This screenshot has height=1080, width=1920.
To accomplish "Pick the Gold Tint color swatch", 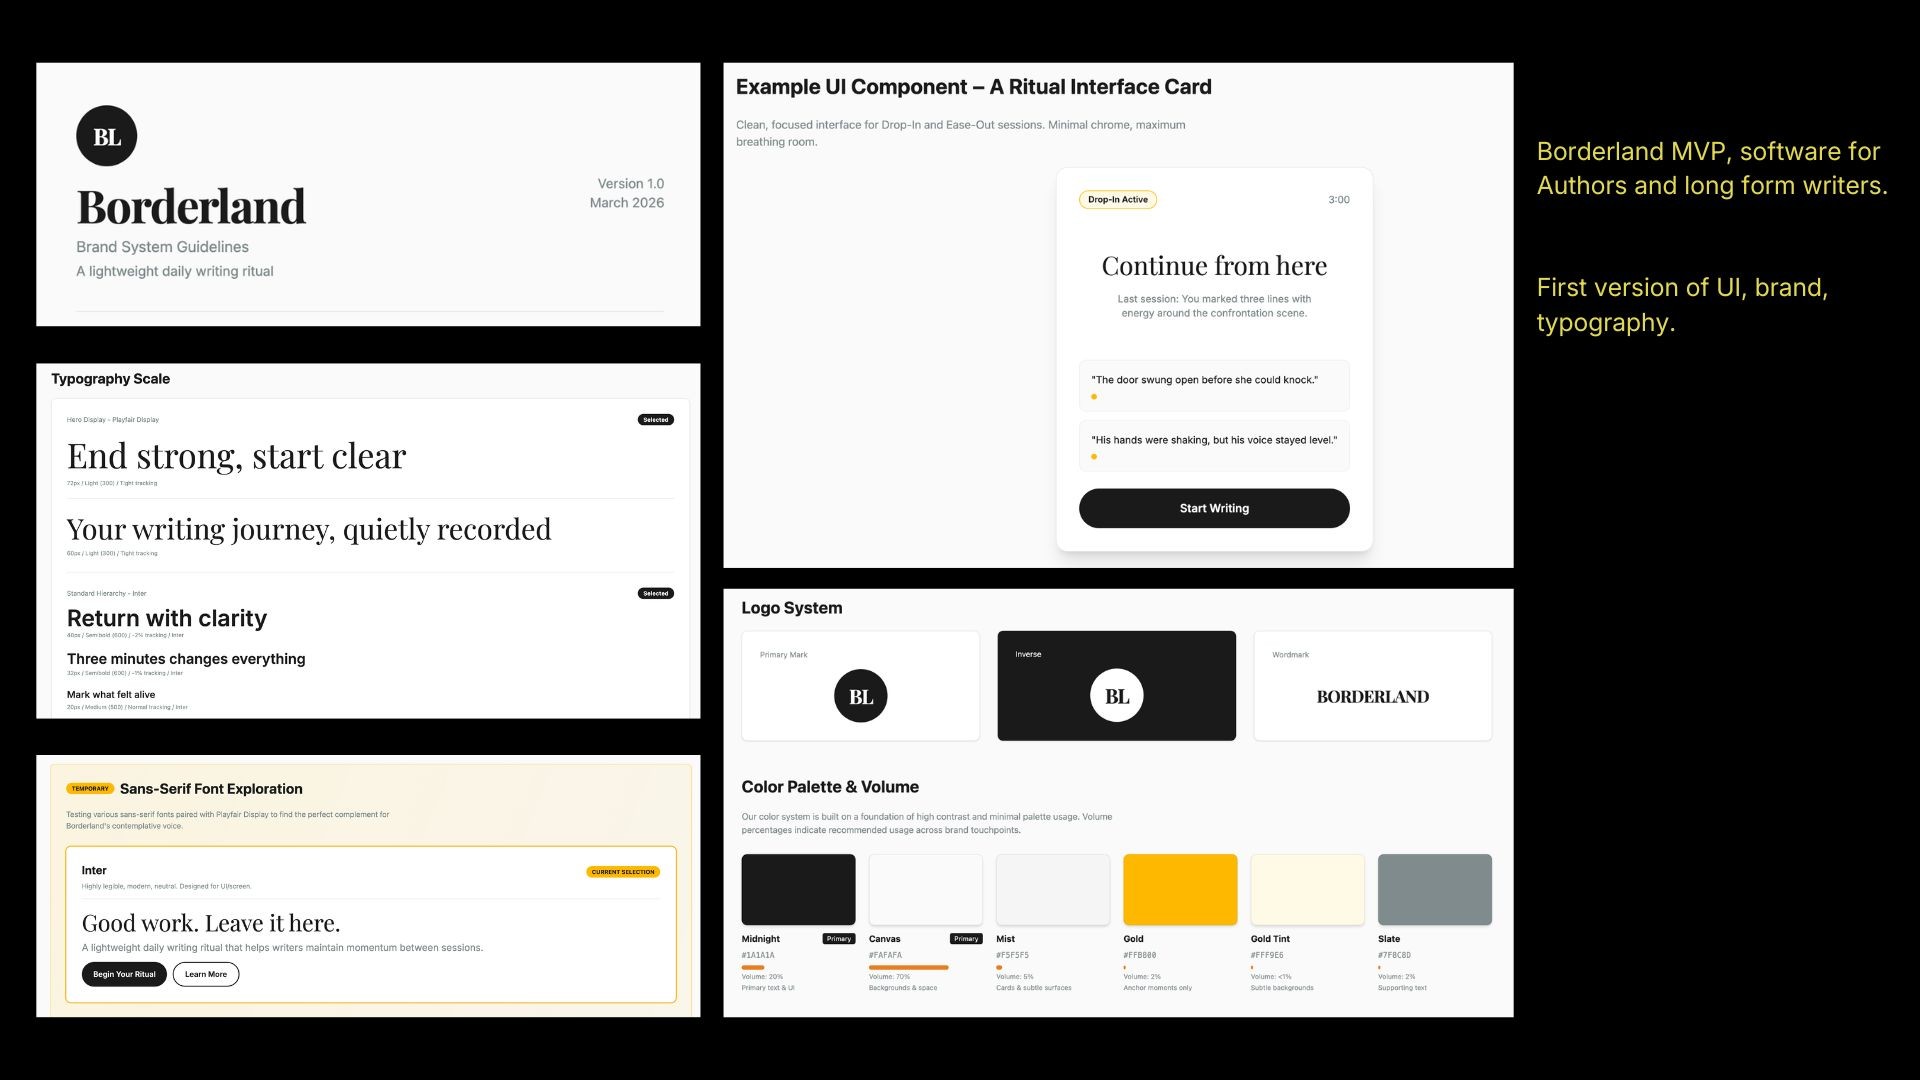I will 1307,889.
